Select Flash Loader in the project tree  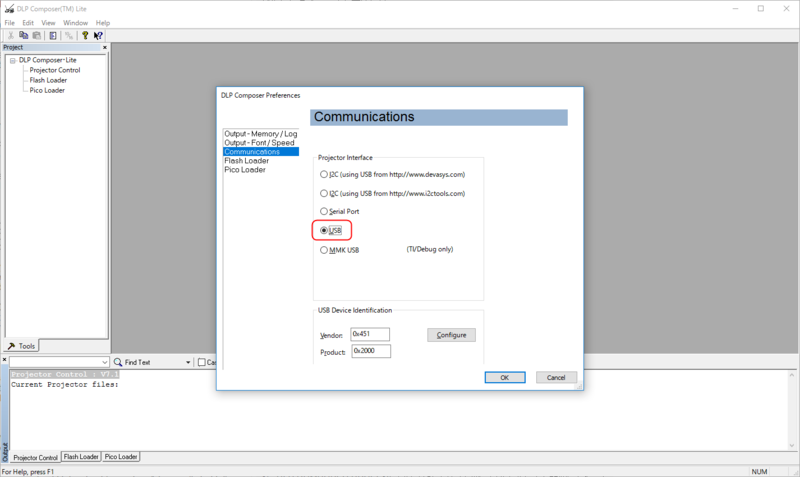[48, 80]
